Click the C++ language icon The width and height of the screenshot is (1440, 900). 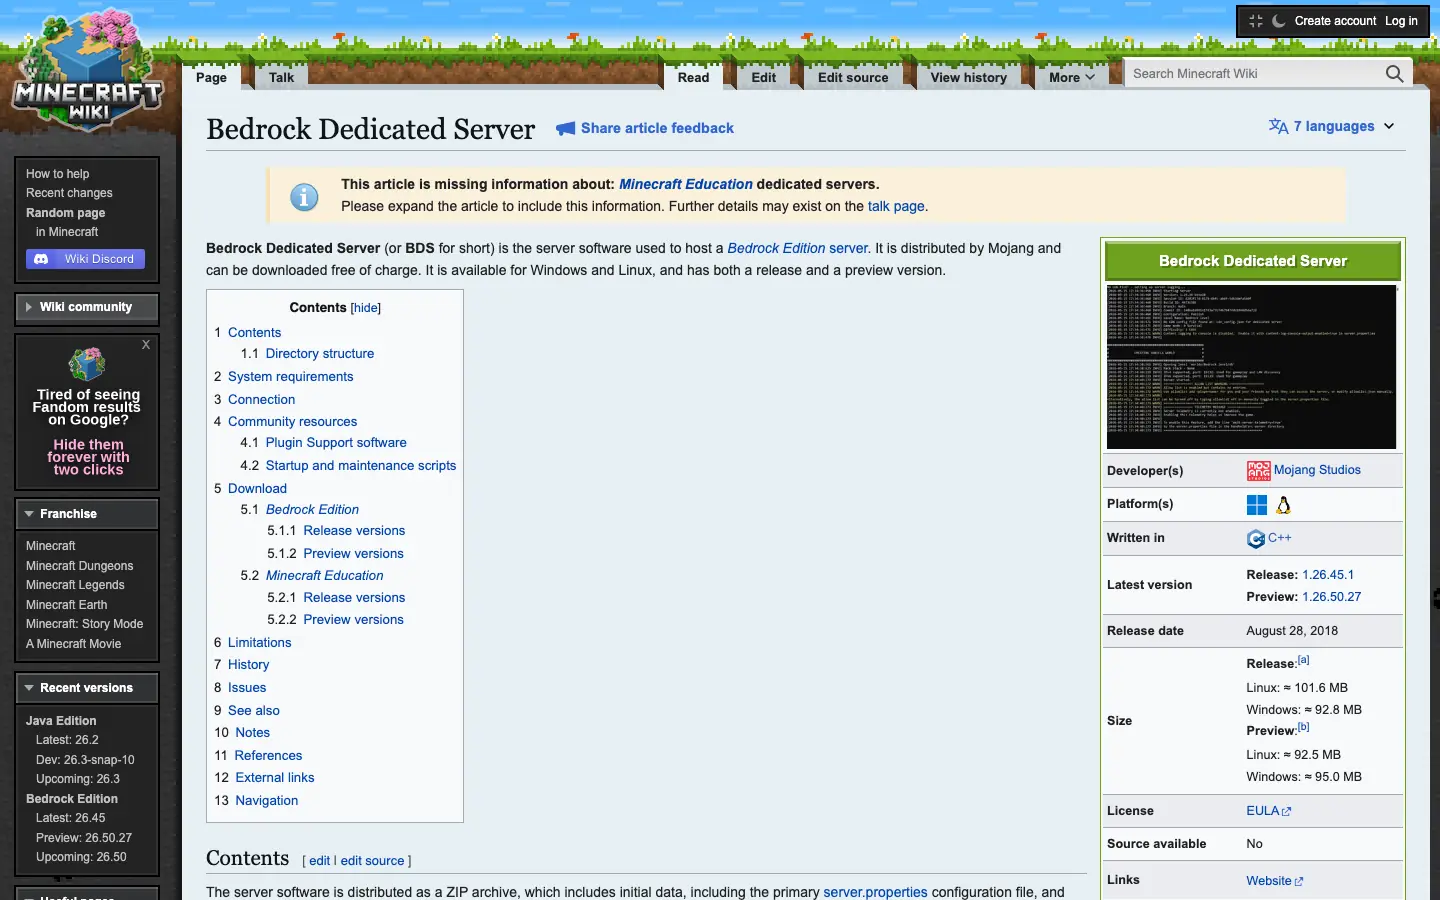pos(1256,539)
